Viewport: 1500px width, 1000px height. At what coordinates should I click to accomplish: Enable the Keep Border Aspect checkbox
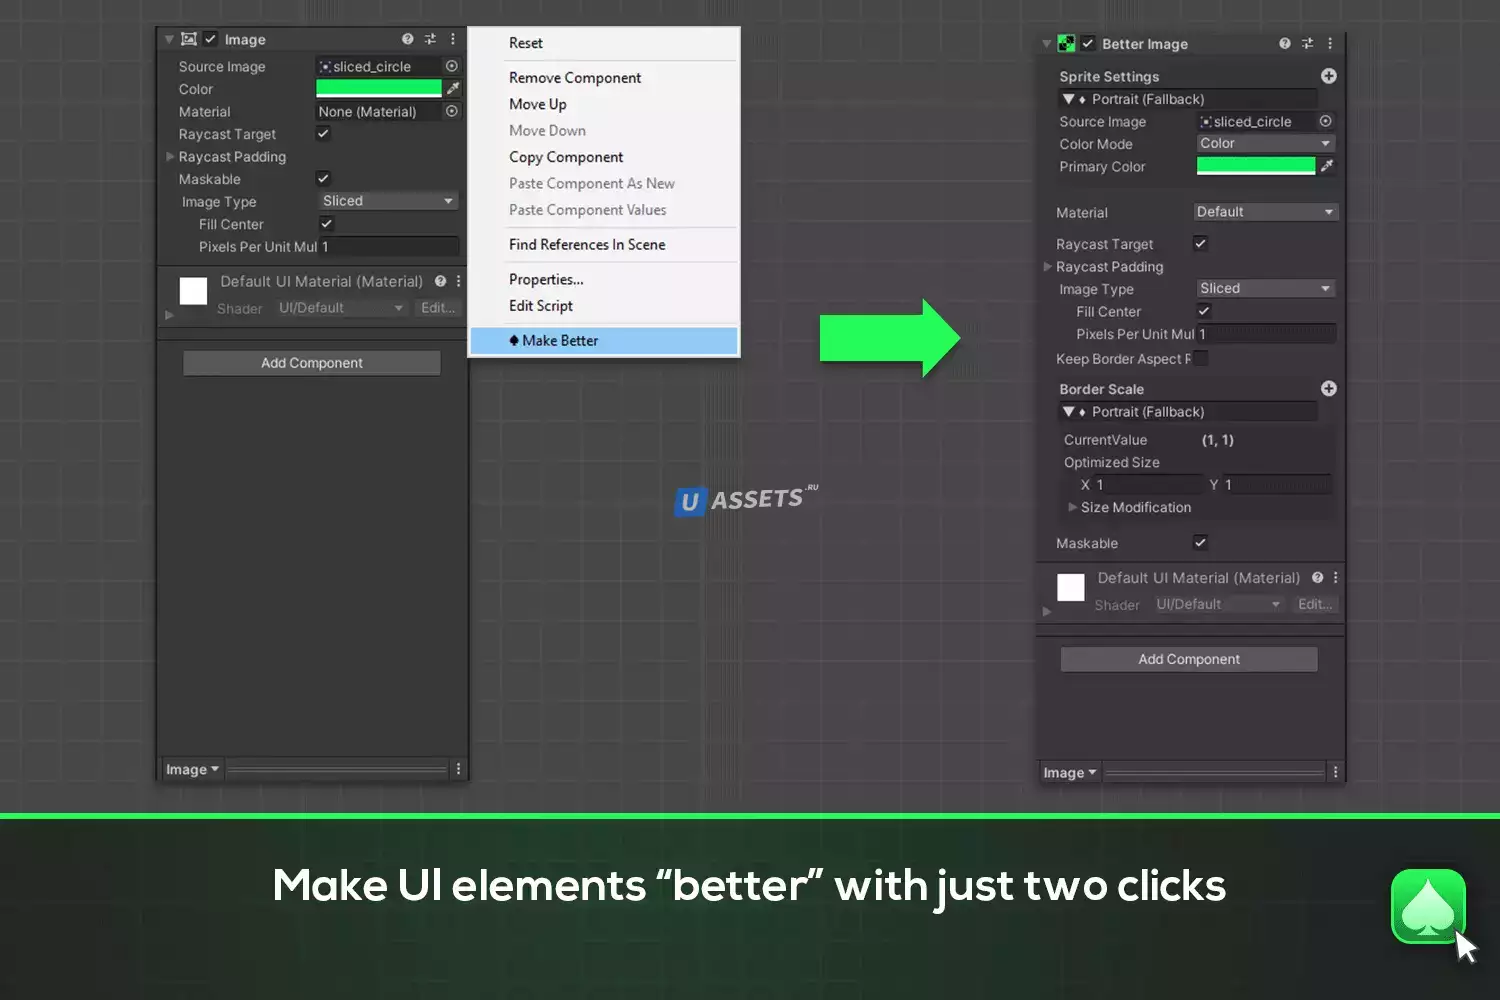point(1201,358)
